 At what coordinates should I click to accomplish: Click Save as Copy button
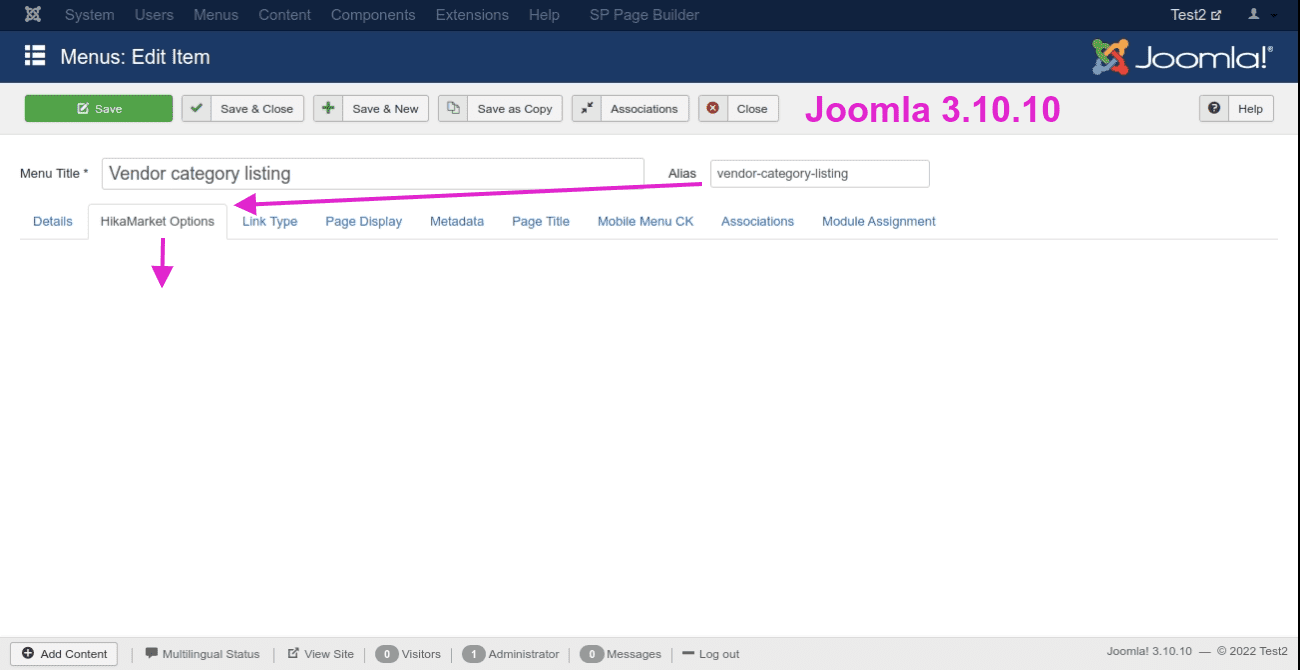[501, 109]
